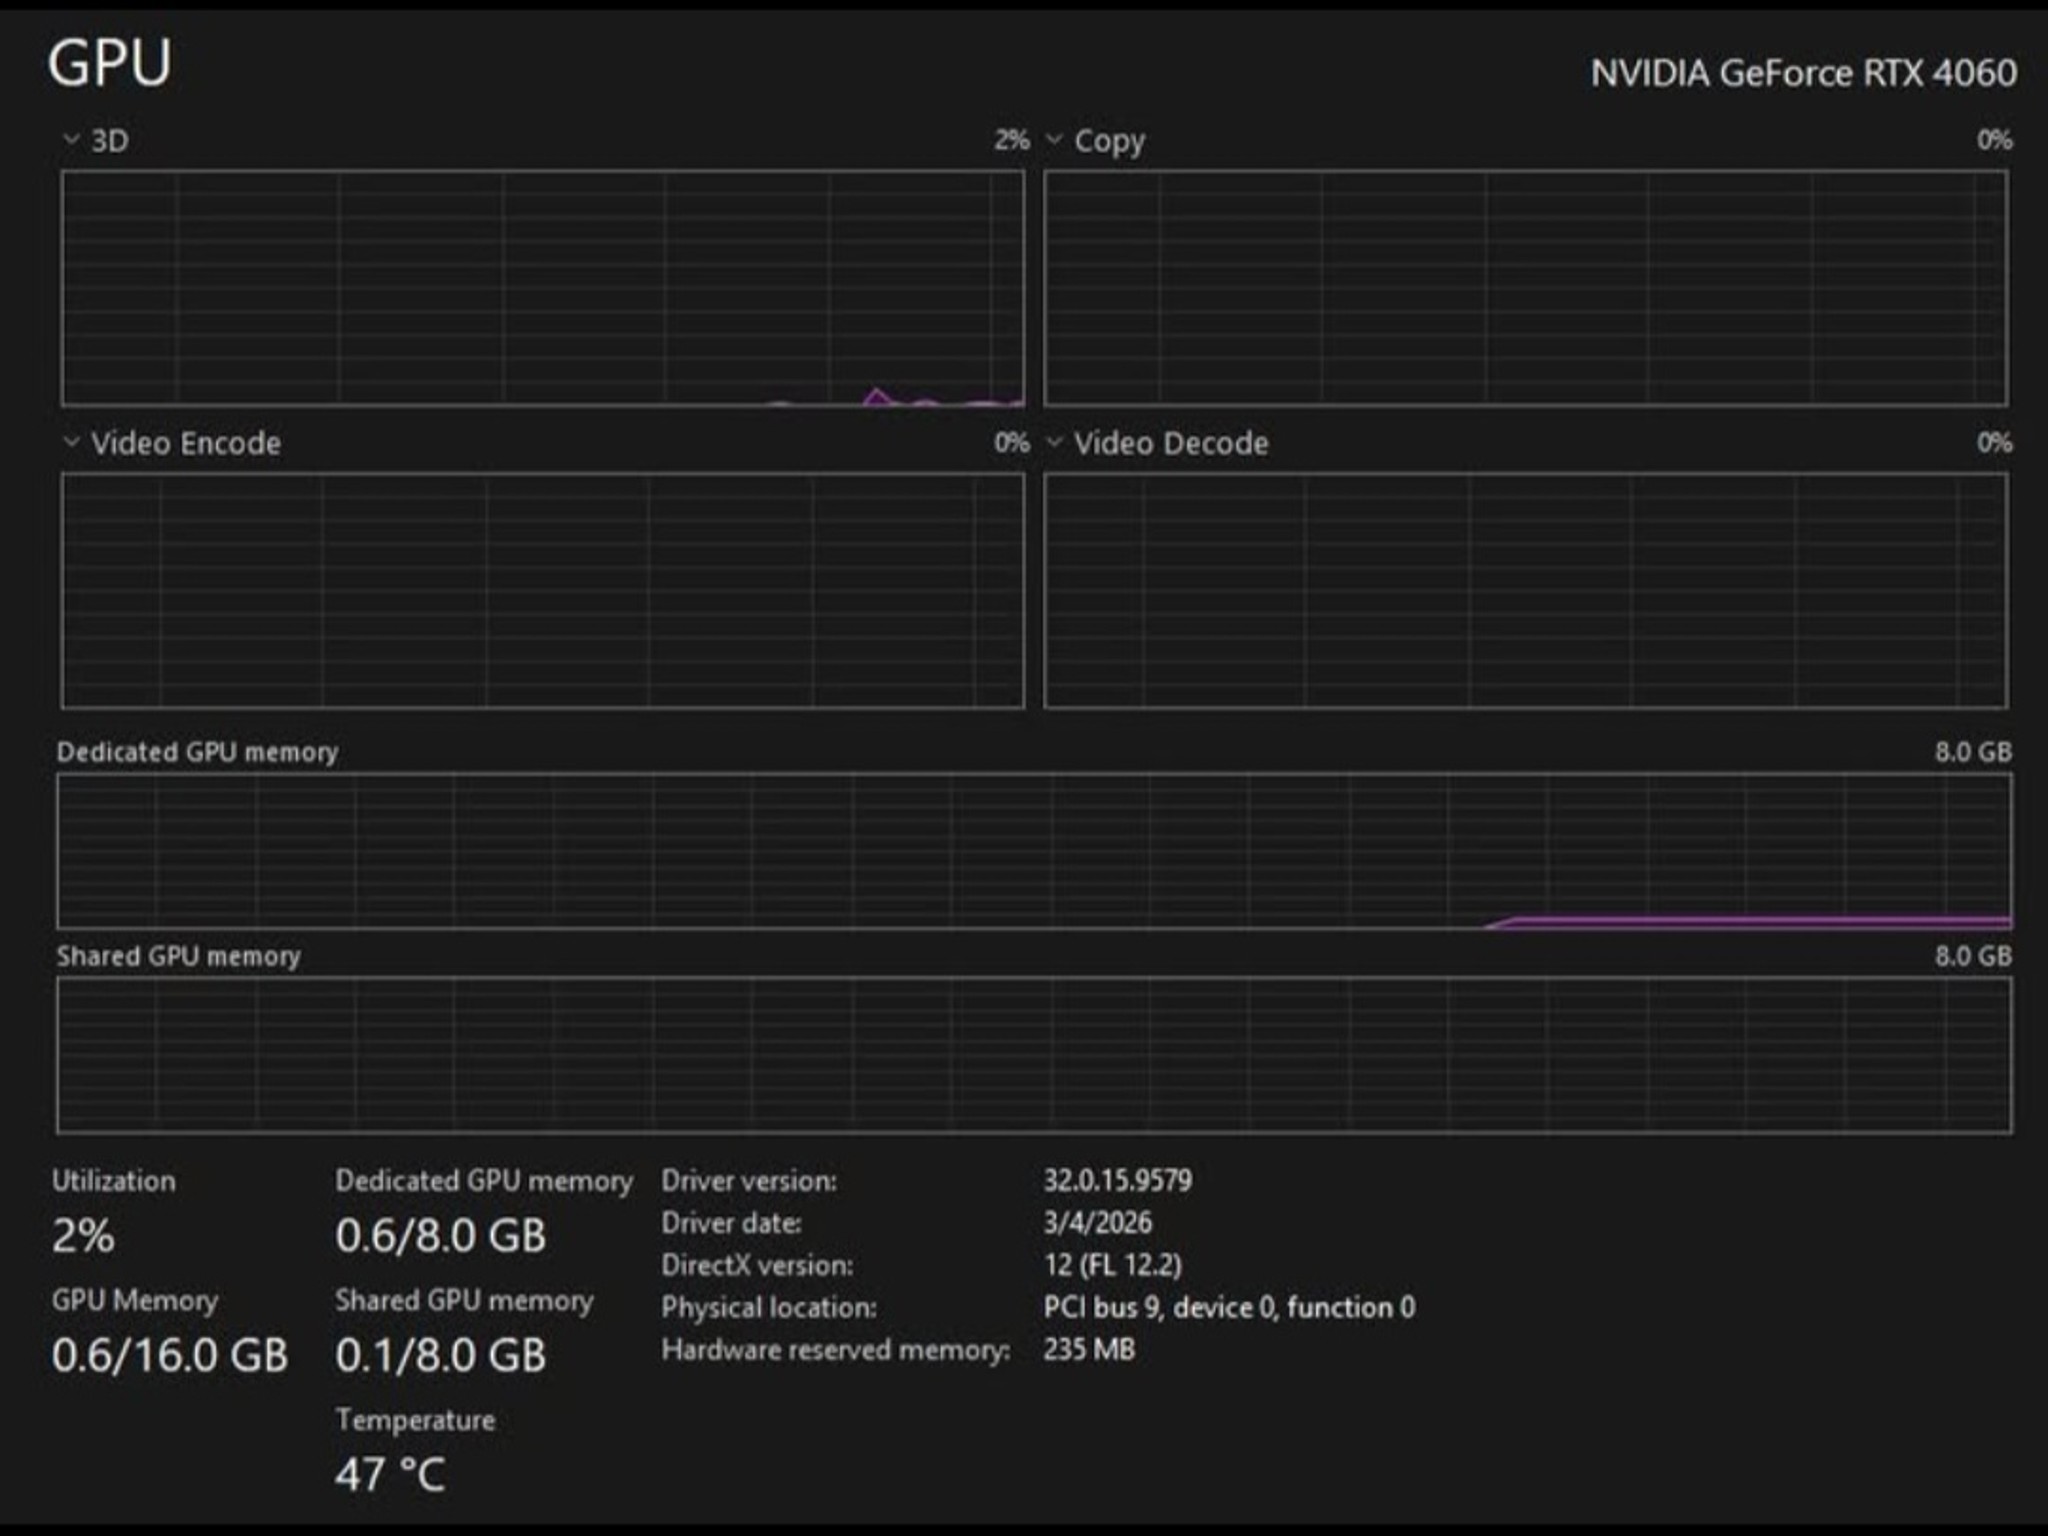Image resolution: width=2048 pixels, height=1536 pixels.
Task: Click the PCI bus 9 physical location
Action: coord(1229,1308)
